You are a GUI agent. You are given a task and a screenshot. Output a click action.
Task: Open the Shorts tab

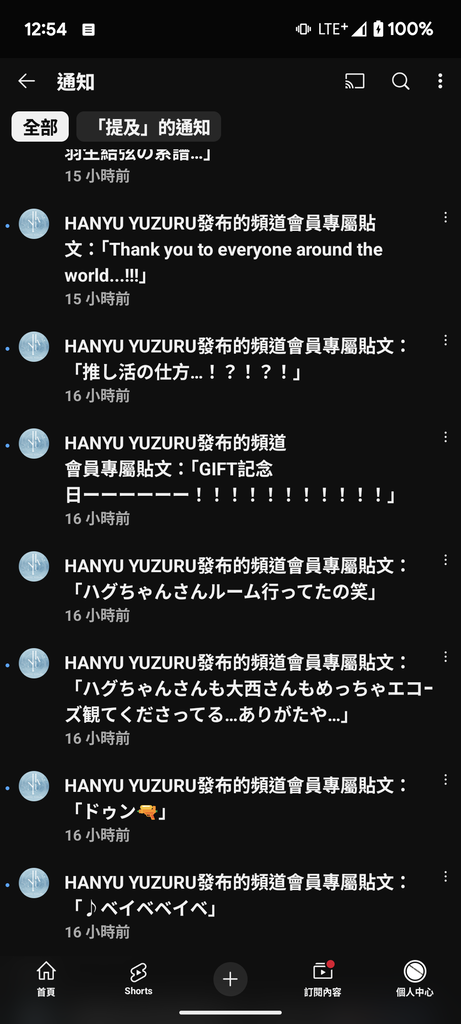[138, 979]
